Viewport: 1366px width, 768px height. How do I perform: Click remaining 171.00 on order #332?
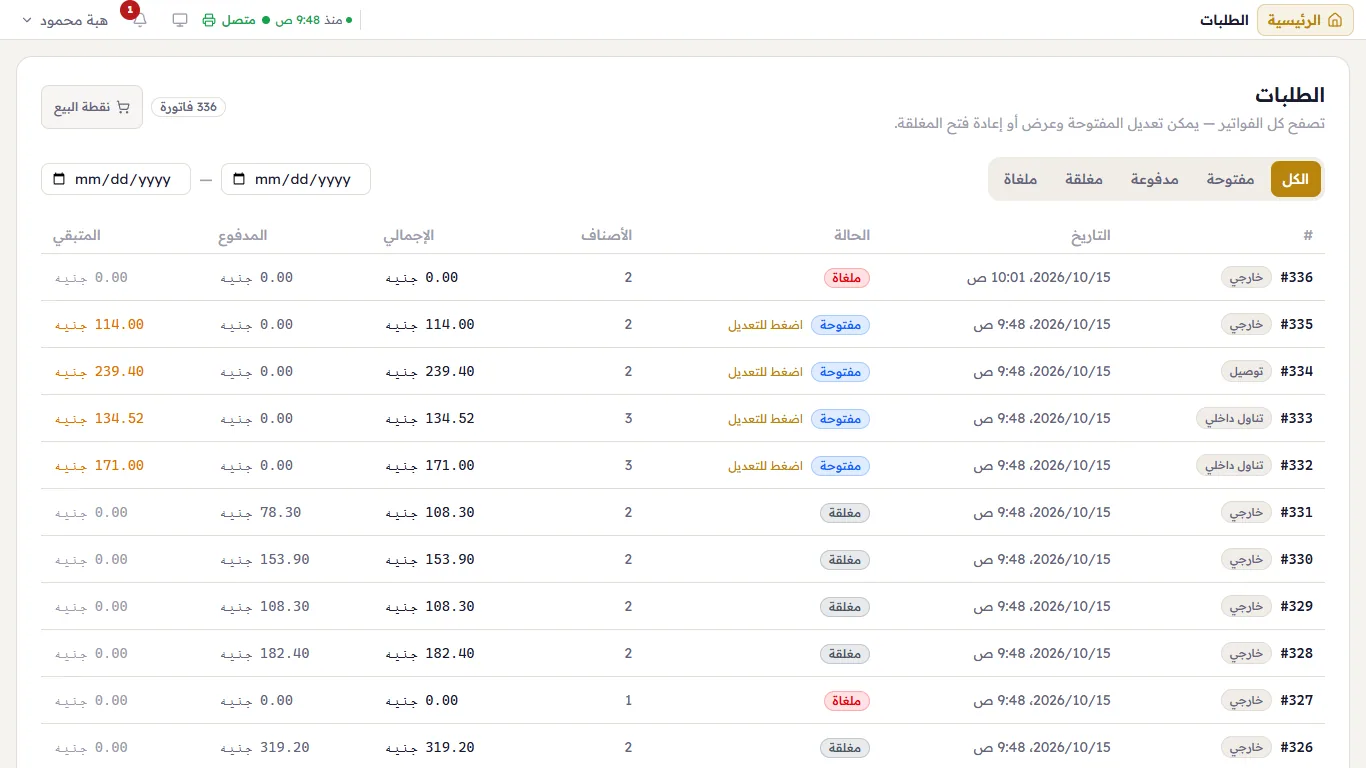click(x=99, y=466)
